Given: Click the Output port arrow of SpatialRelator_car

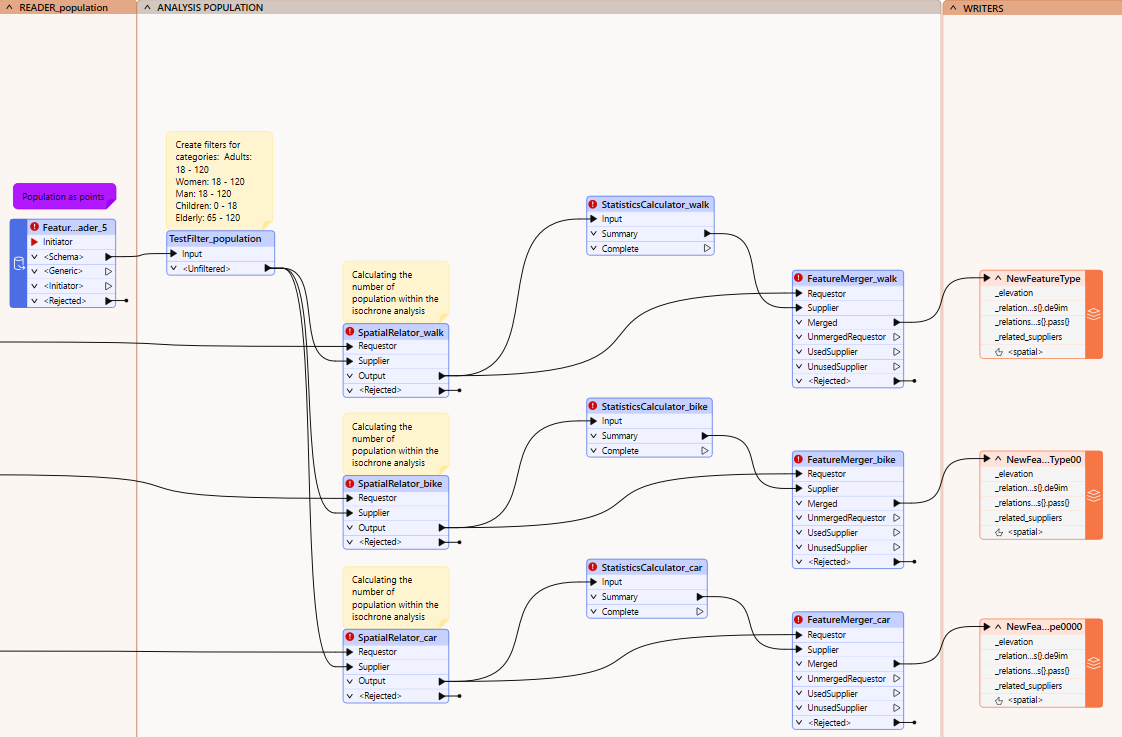Looking at the screenshot, I should [442, 681].
